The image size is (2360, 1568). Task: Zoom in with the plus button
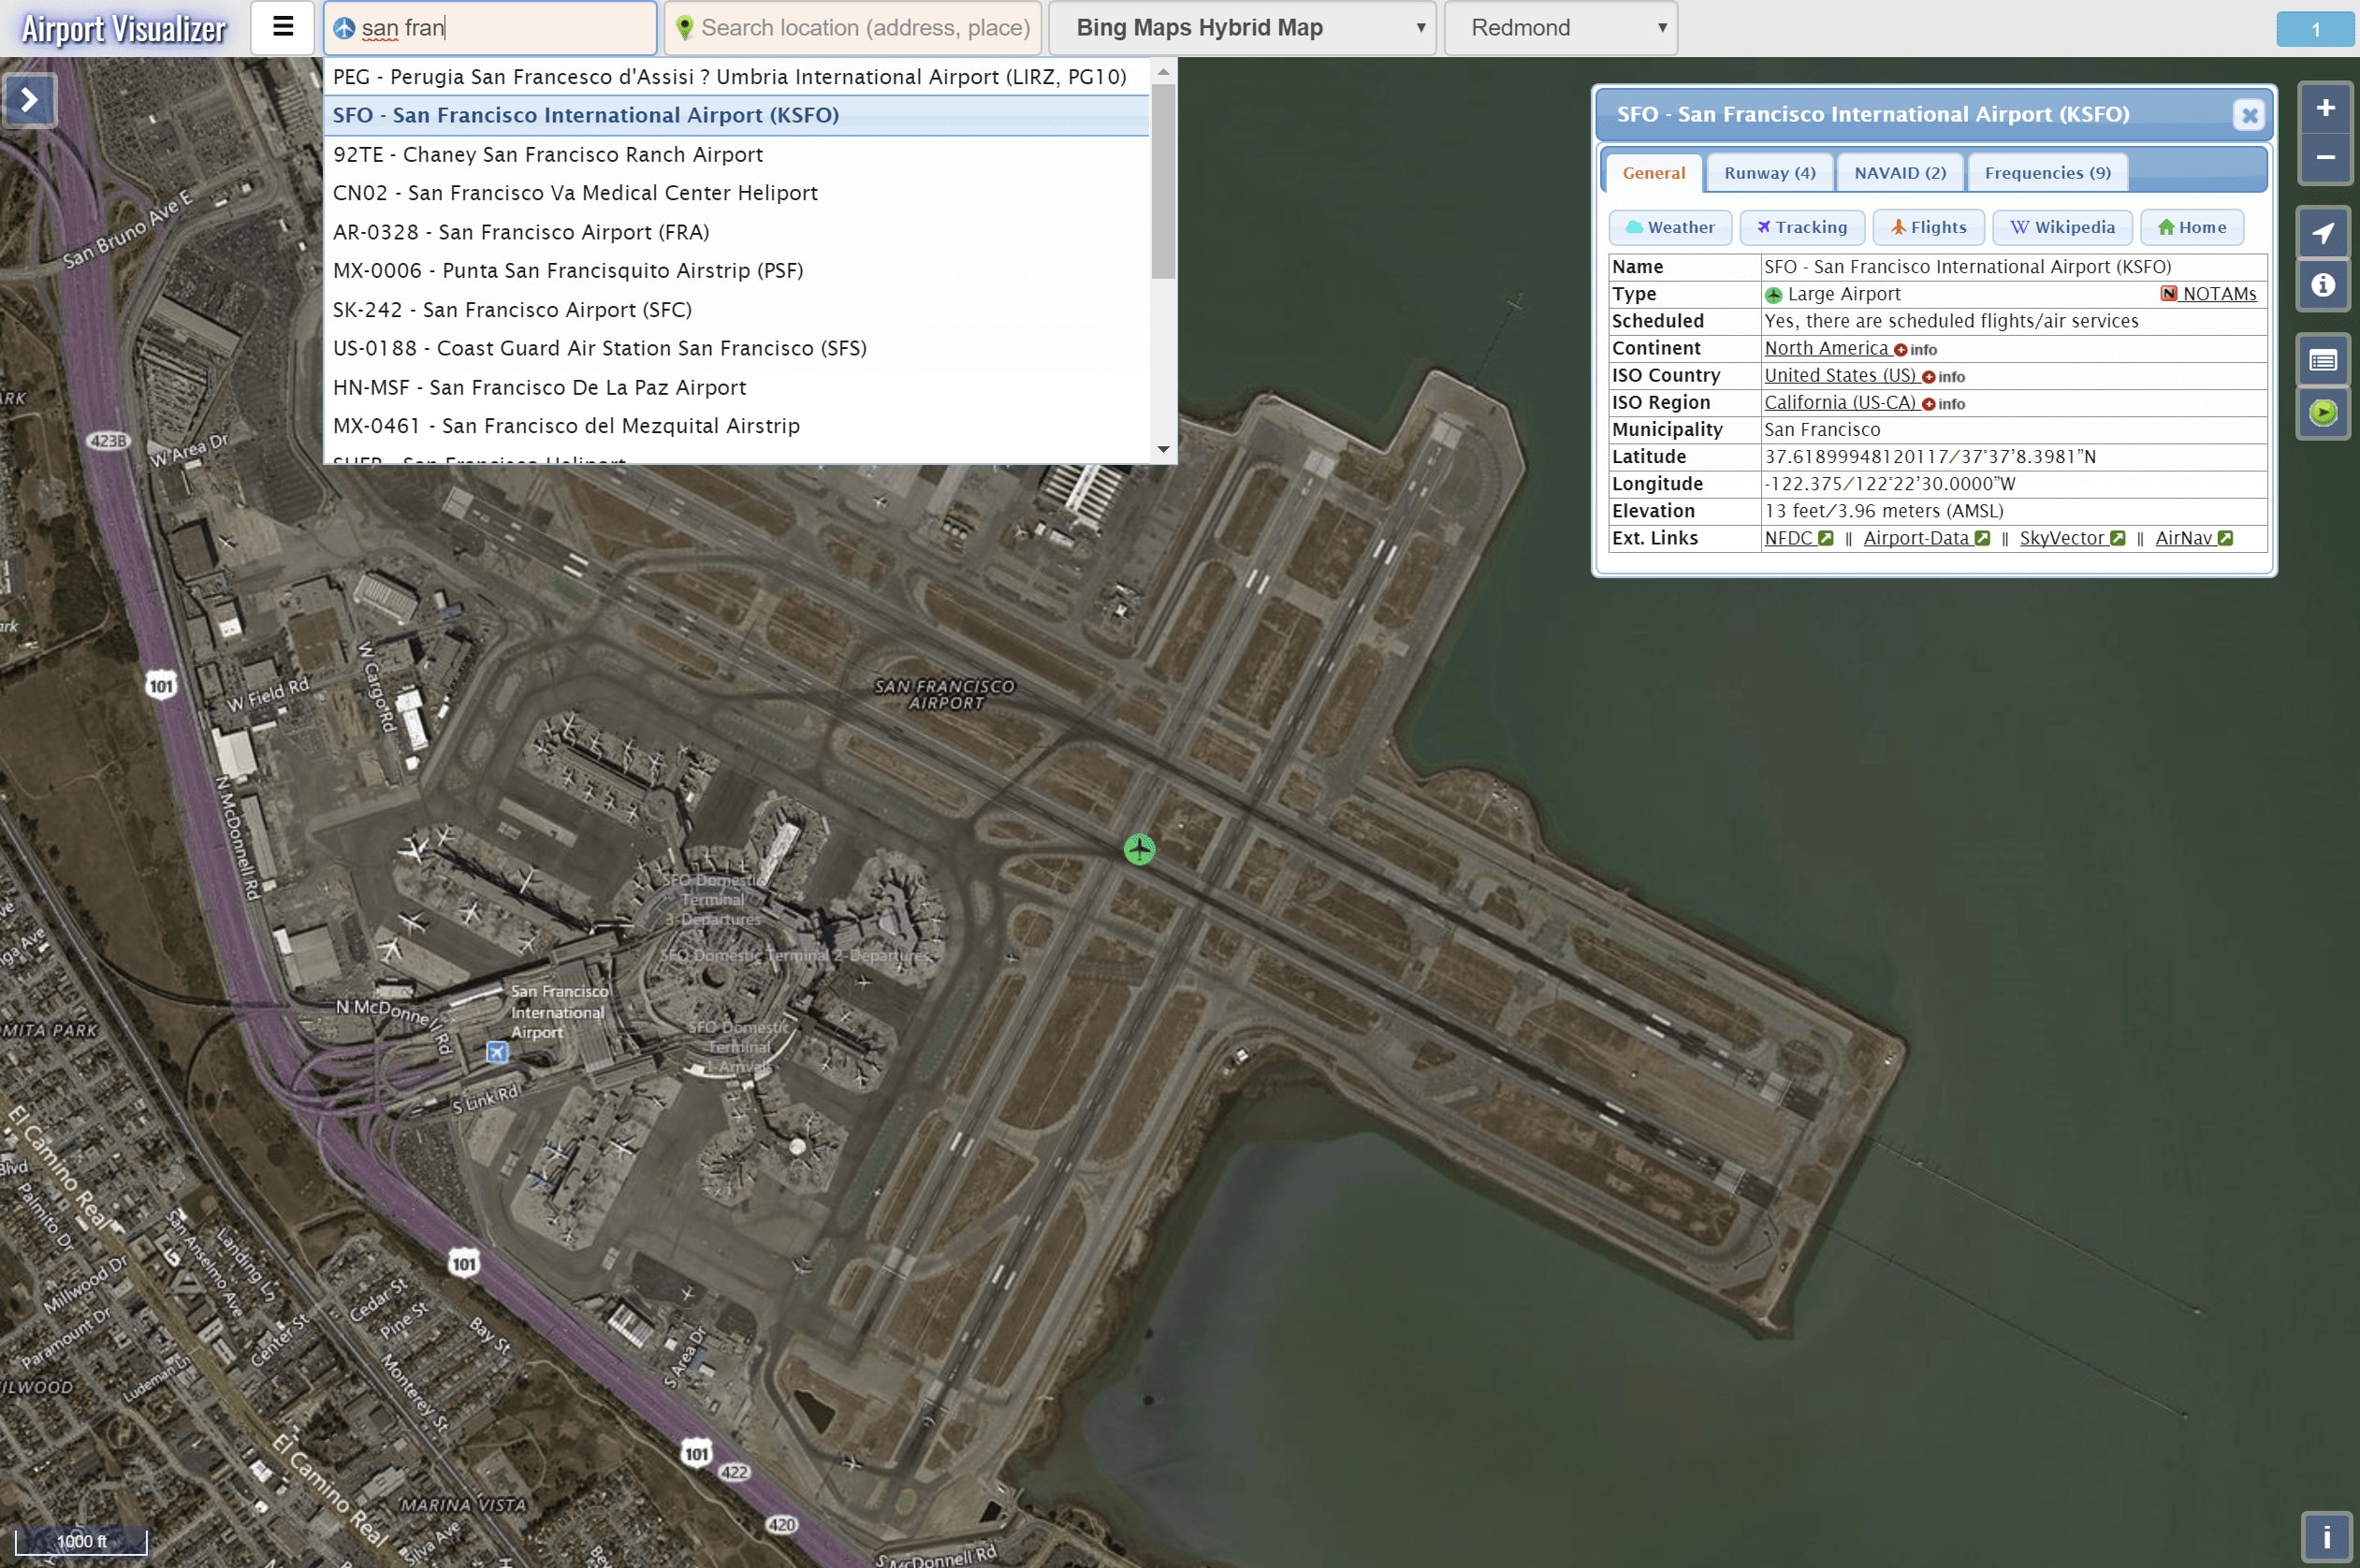(2325, 108)
